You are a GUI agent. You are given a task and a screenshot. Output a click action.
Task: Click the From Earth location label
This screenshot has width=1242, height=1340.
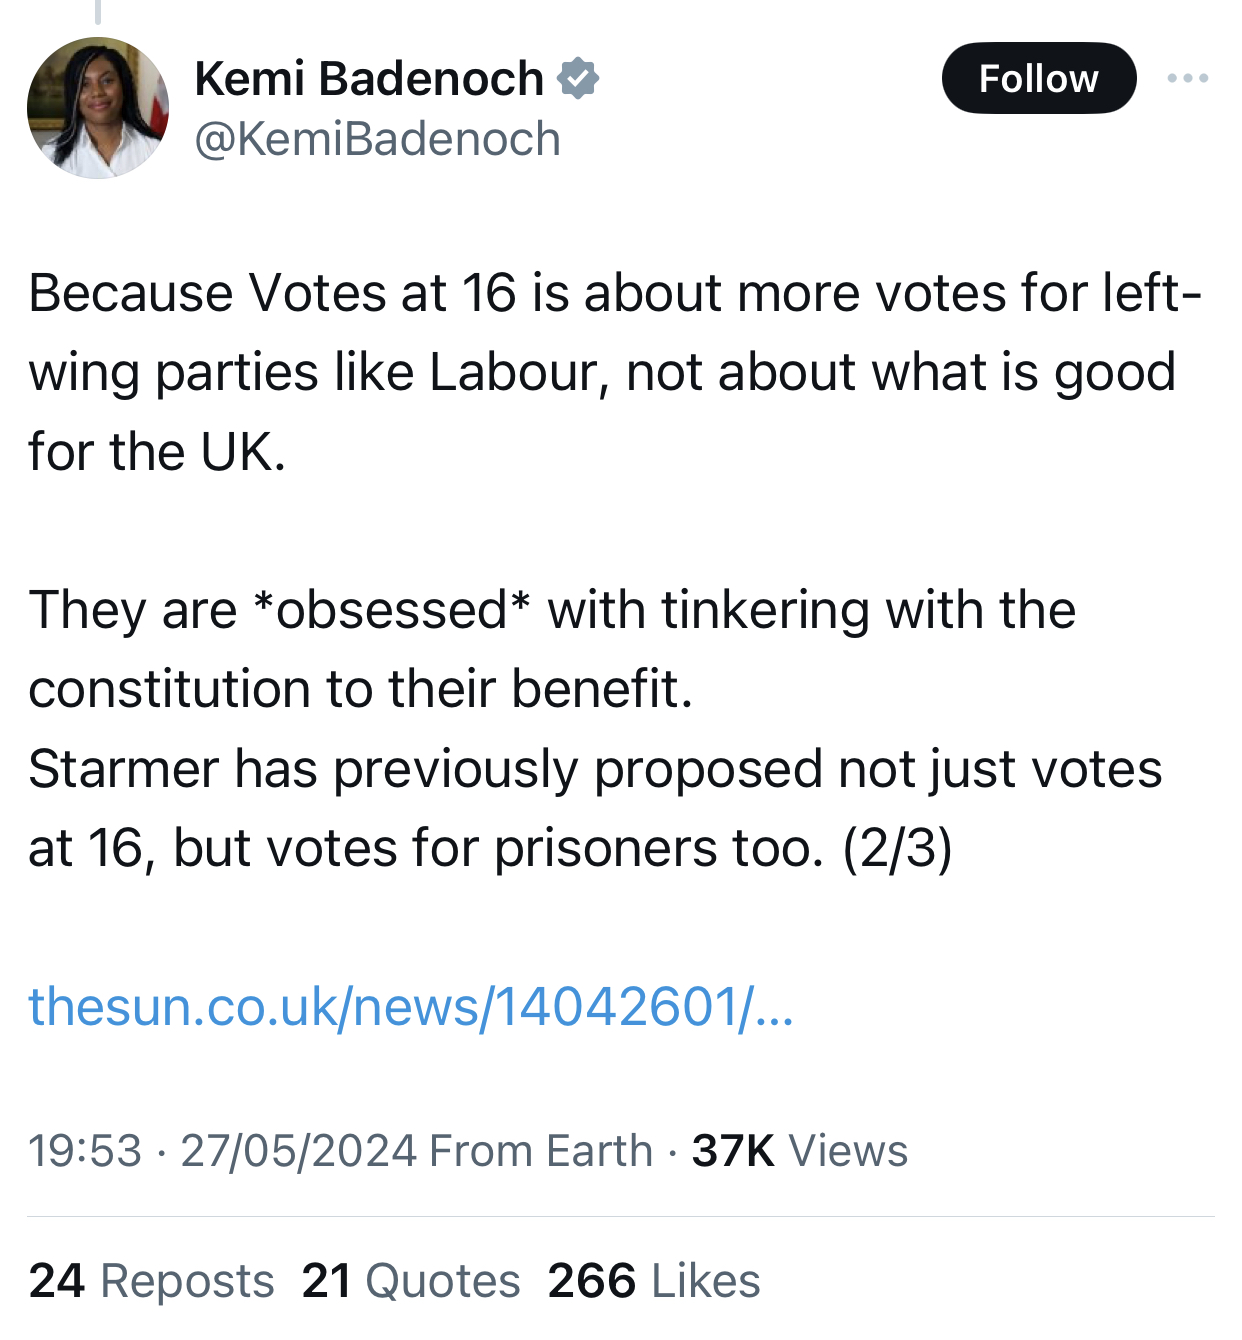click(x=541, y=1150)
